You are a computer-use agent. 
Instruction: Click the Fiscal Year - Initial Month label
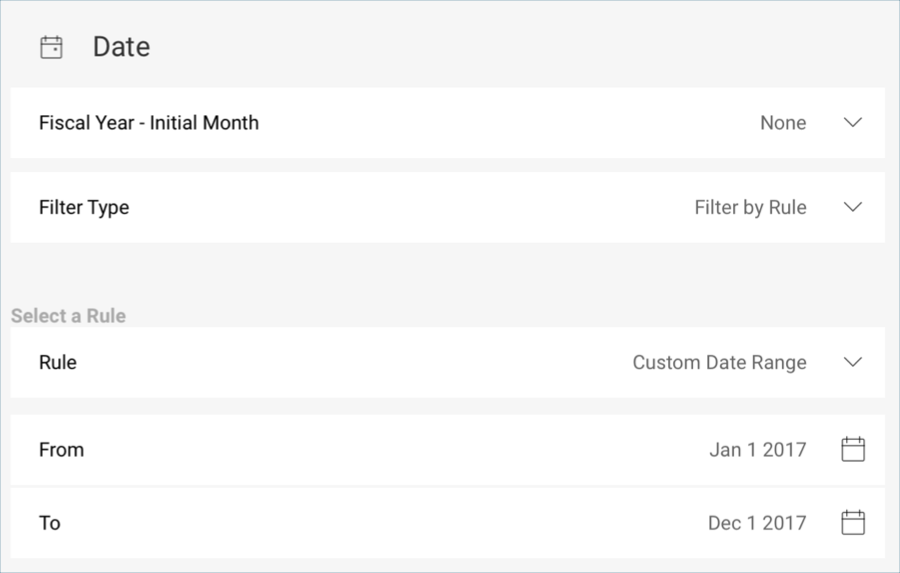[x=149, y=123]
